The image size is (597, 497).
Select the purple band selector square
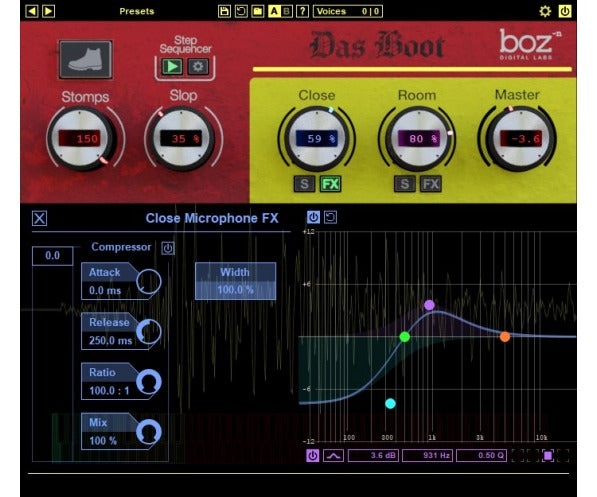coord(548,455)
